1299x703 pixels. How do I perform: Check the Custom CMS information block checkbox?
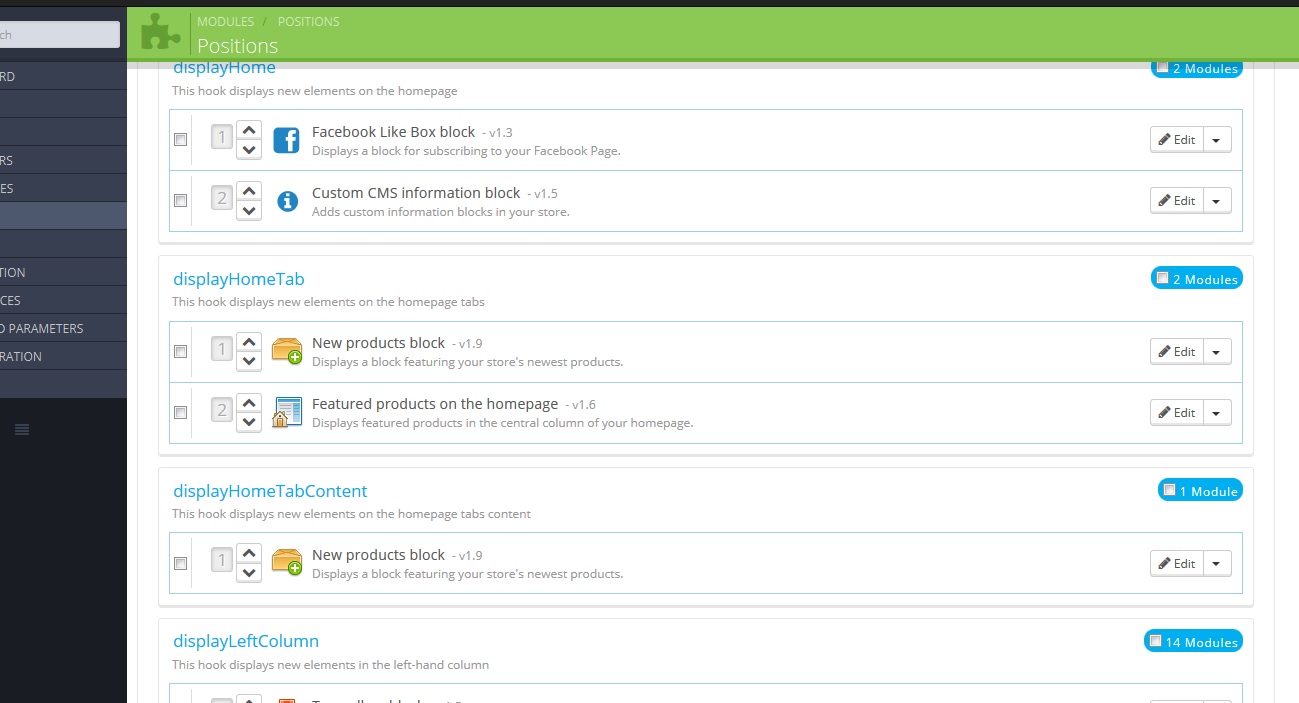tap(180, 201)
